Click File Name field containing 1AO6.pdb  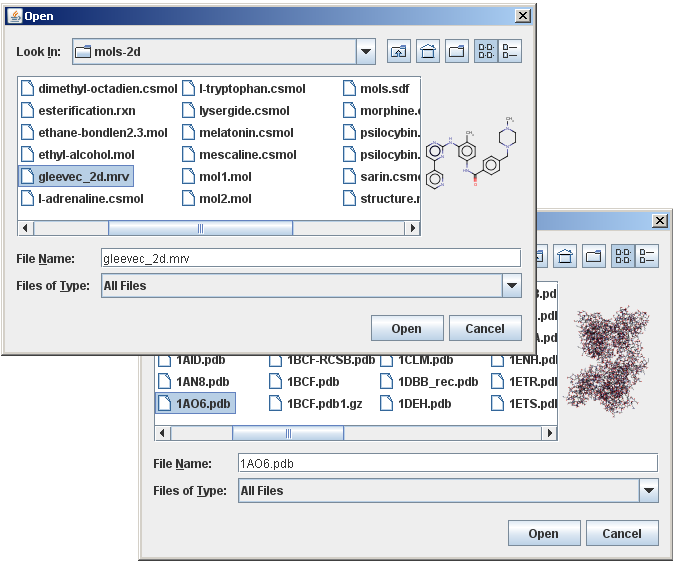click(x=447, y=463)
